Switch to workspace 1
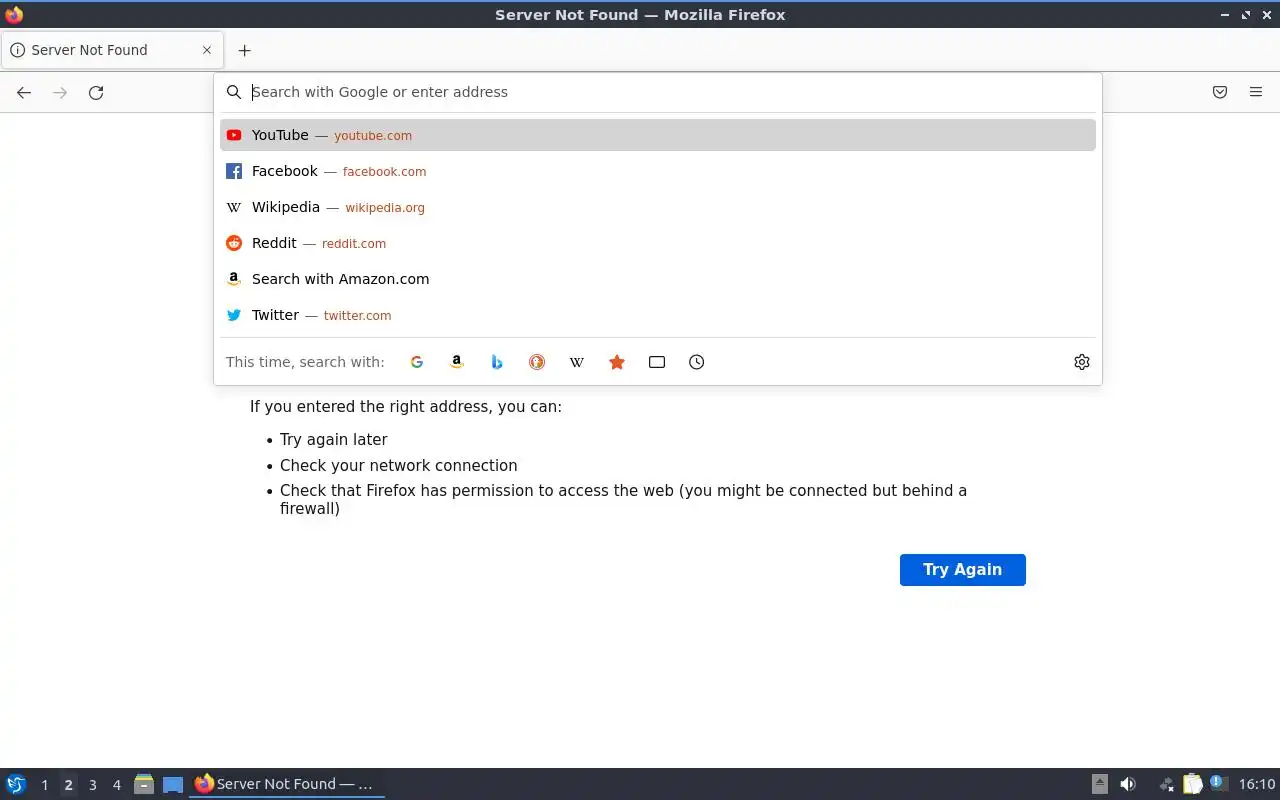The height and width of the screenshot is (800, 1280). tap(45, 785)
